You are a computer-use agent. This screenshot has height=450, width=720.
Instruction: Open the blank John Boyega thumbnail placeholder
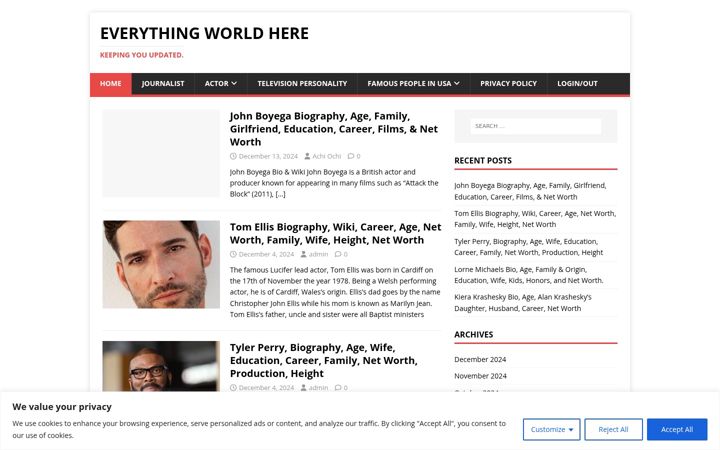[x=161, y=153]
